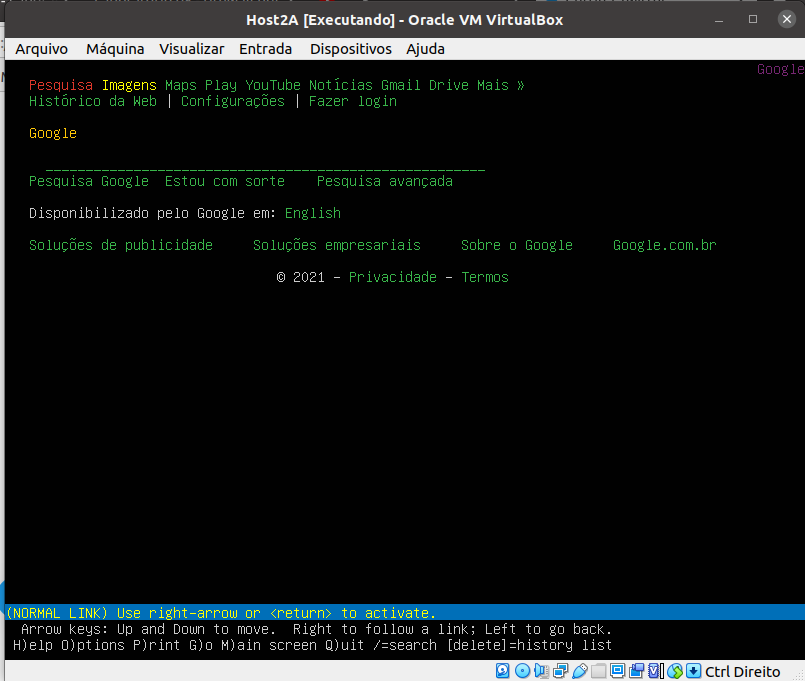
Task: Click the CPU virtualization V icon
Action: tap(656, 671)
